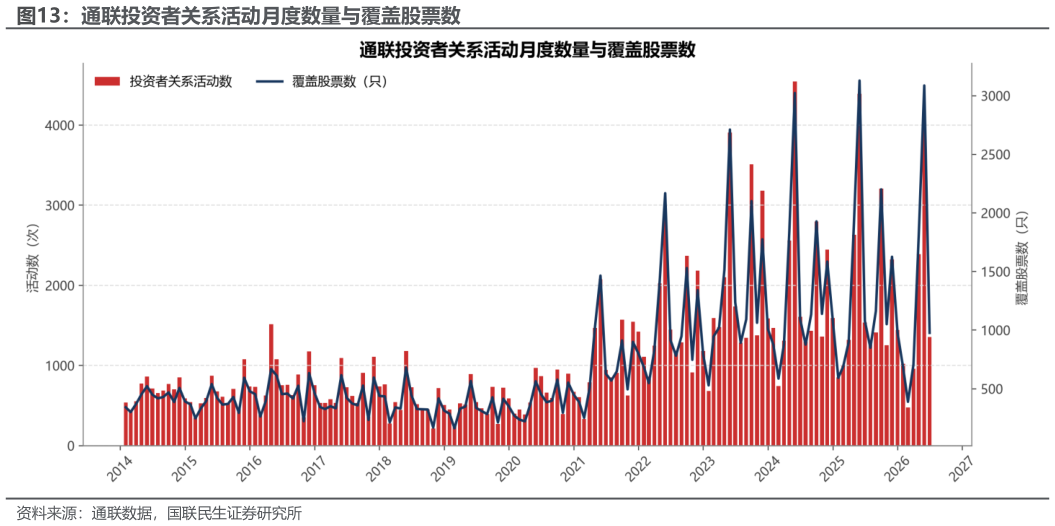Viewport: 1055px width, 526px height.
Task: Select legend label 投资者关系活动数
Action: (181, 81)
